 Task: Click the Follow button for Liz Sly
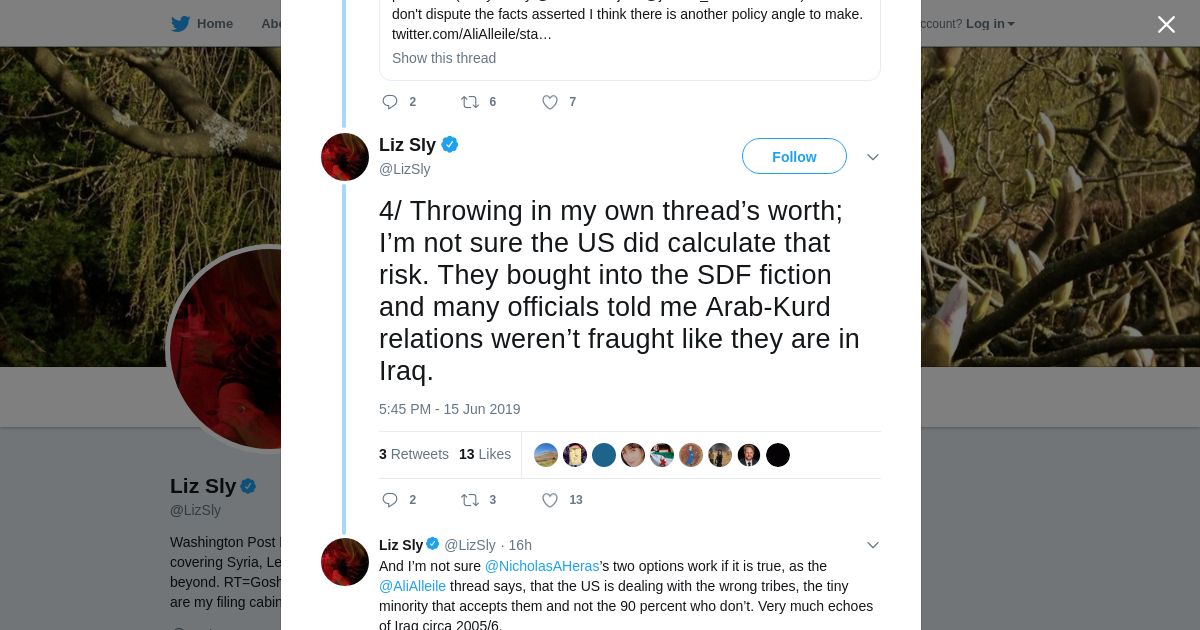point(794,157)
